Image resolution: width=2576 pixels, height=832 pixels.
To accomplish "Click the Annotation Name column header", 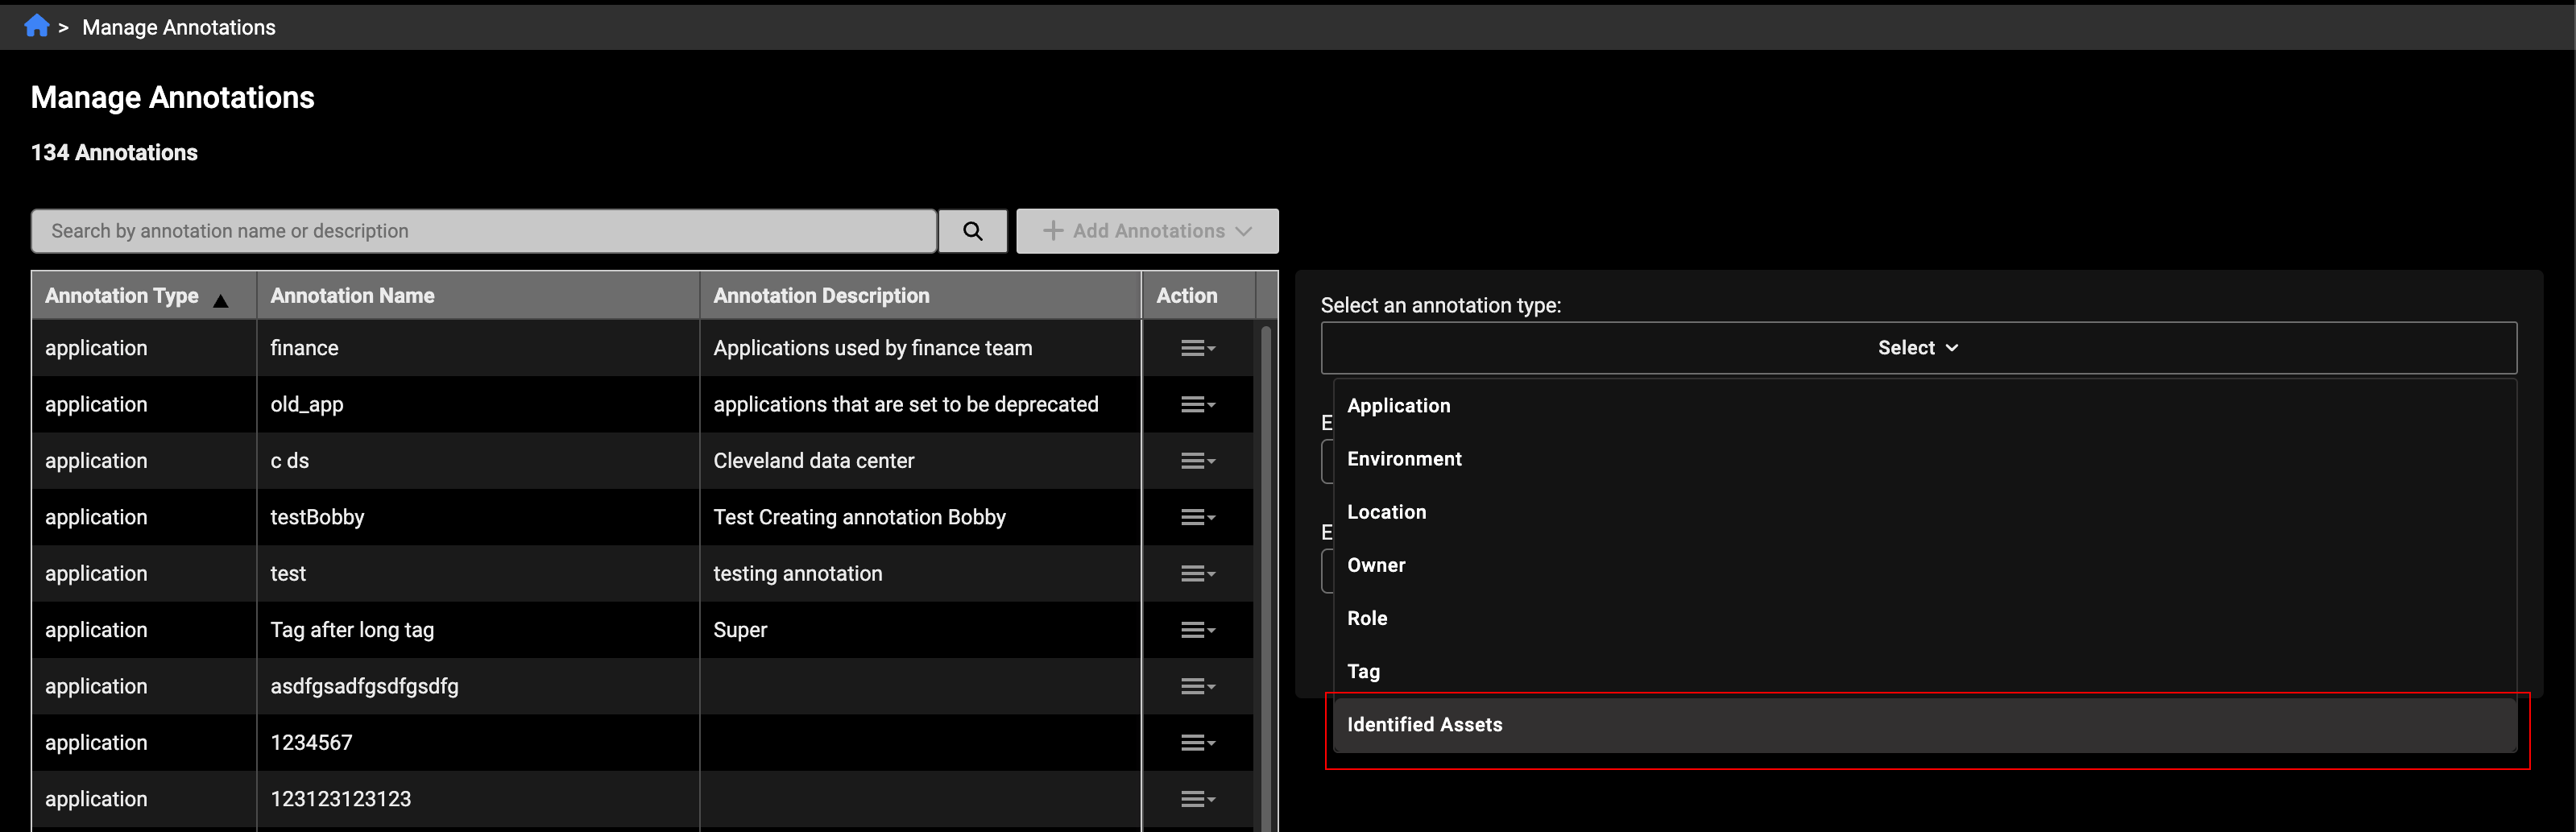I will [352, 296].
